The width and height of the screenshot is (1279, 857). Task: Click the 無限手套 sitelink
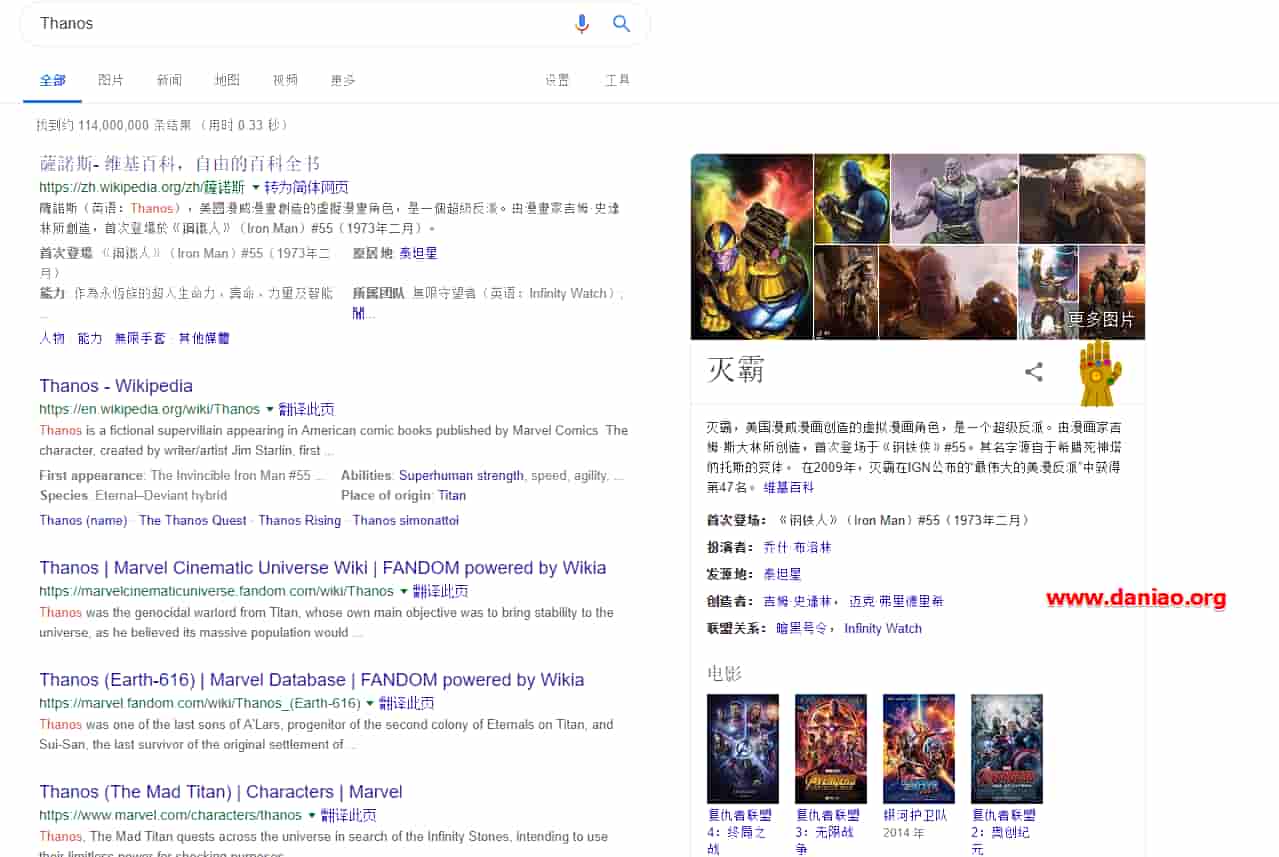point(140,338)
